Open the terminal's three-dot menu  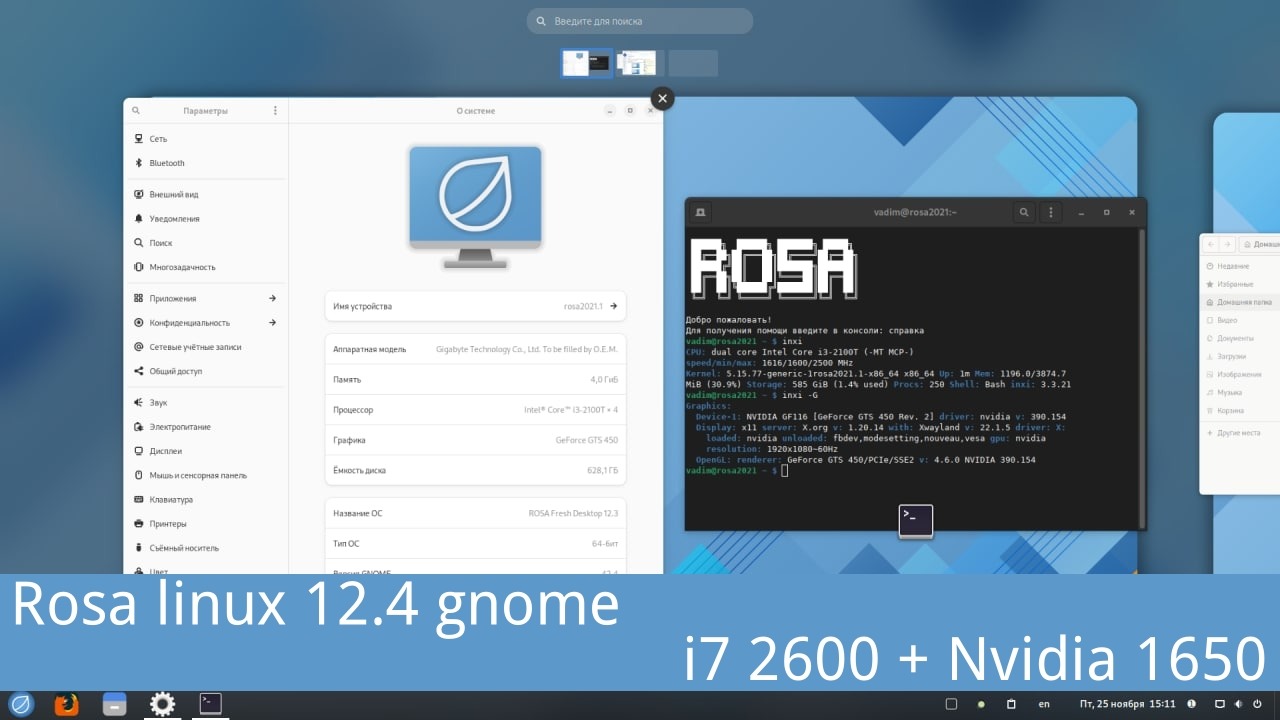tap(1050, 212)
